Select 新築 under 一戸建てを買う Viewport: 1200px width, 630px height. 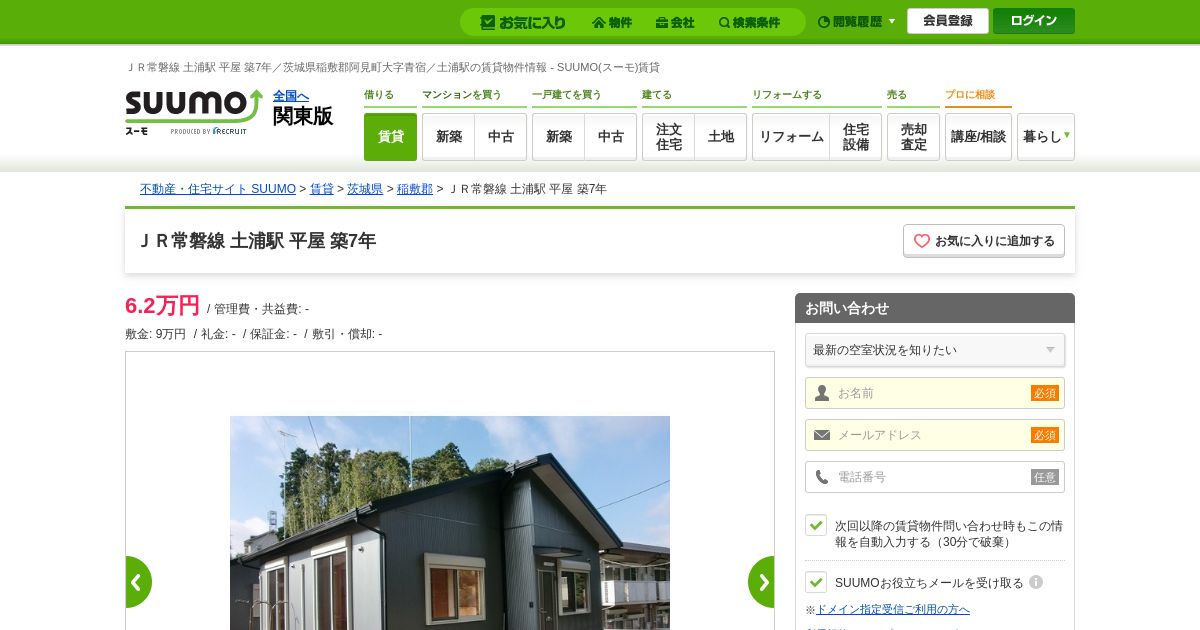point(558,137)
